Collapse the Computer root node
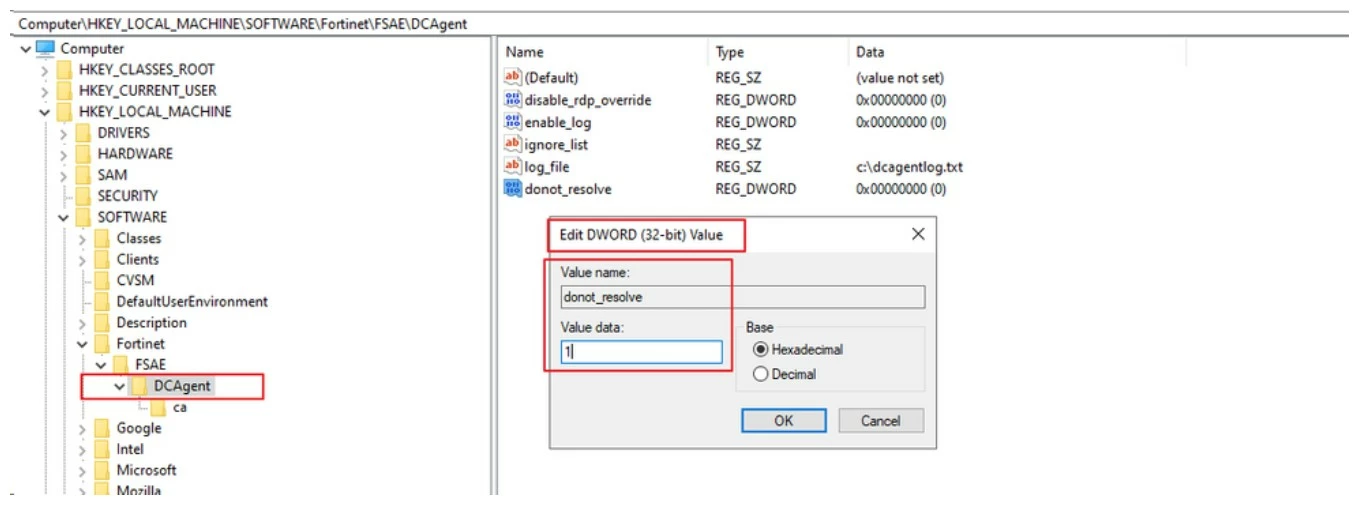Viewport: 1366px width, 507px height. click(x=25, y=49)
